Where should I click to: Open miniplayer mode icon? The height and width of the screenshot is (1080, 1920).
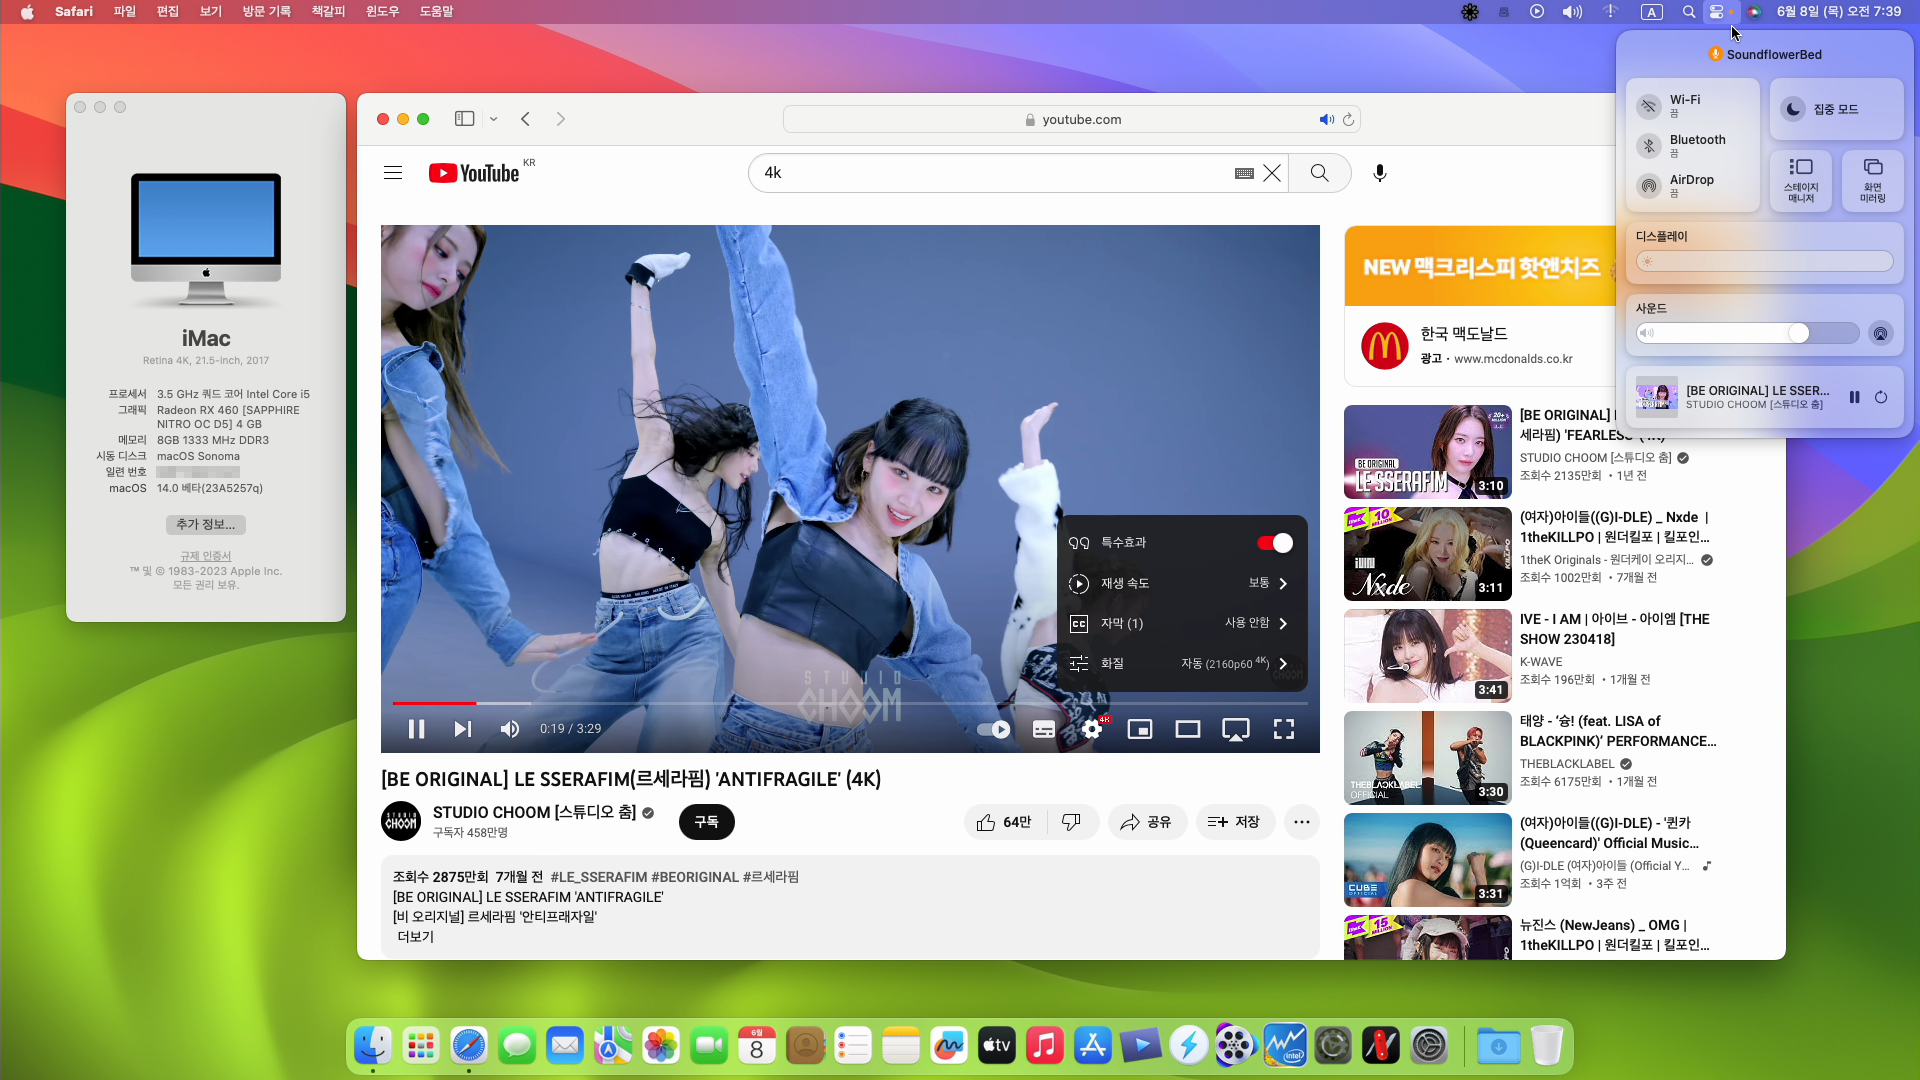point(1140,729)
